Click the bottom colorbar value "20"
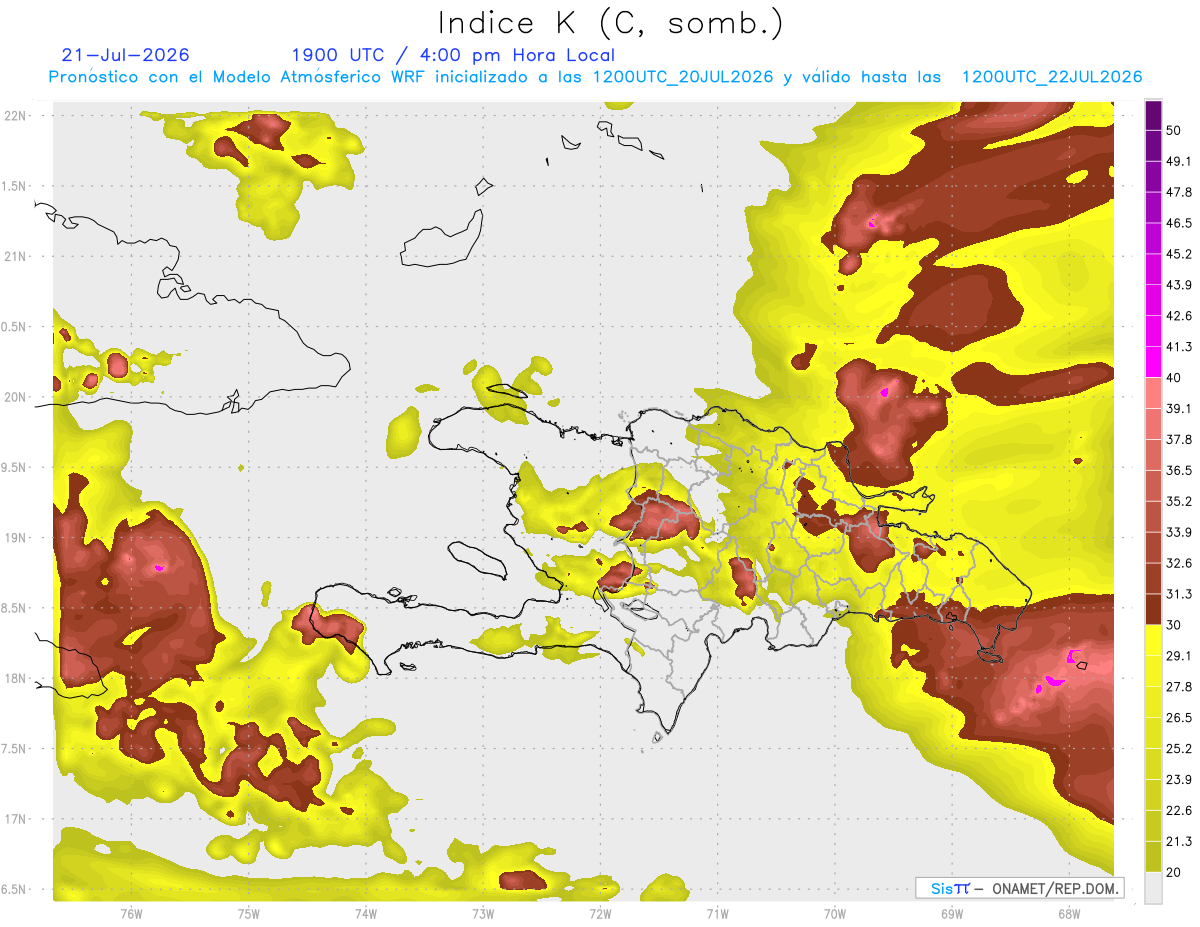The image size is (1200, 927). [x=1175, y=872]
